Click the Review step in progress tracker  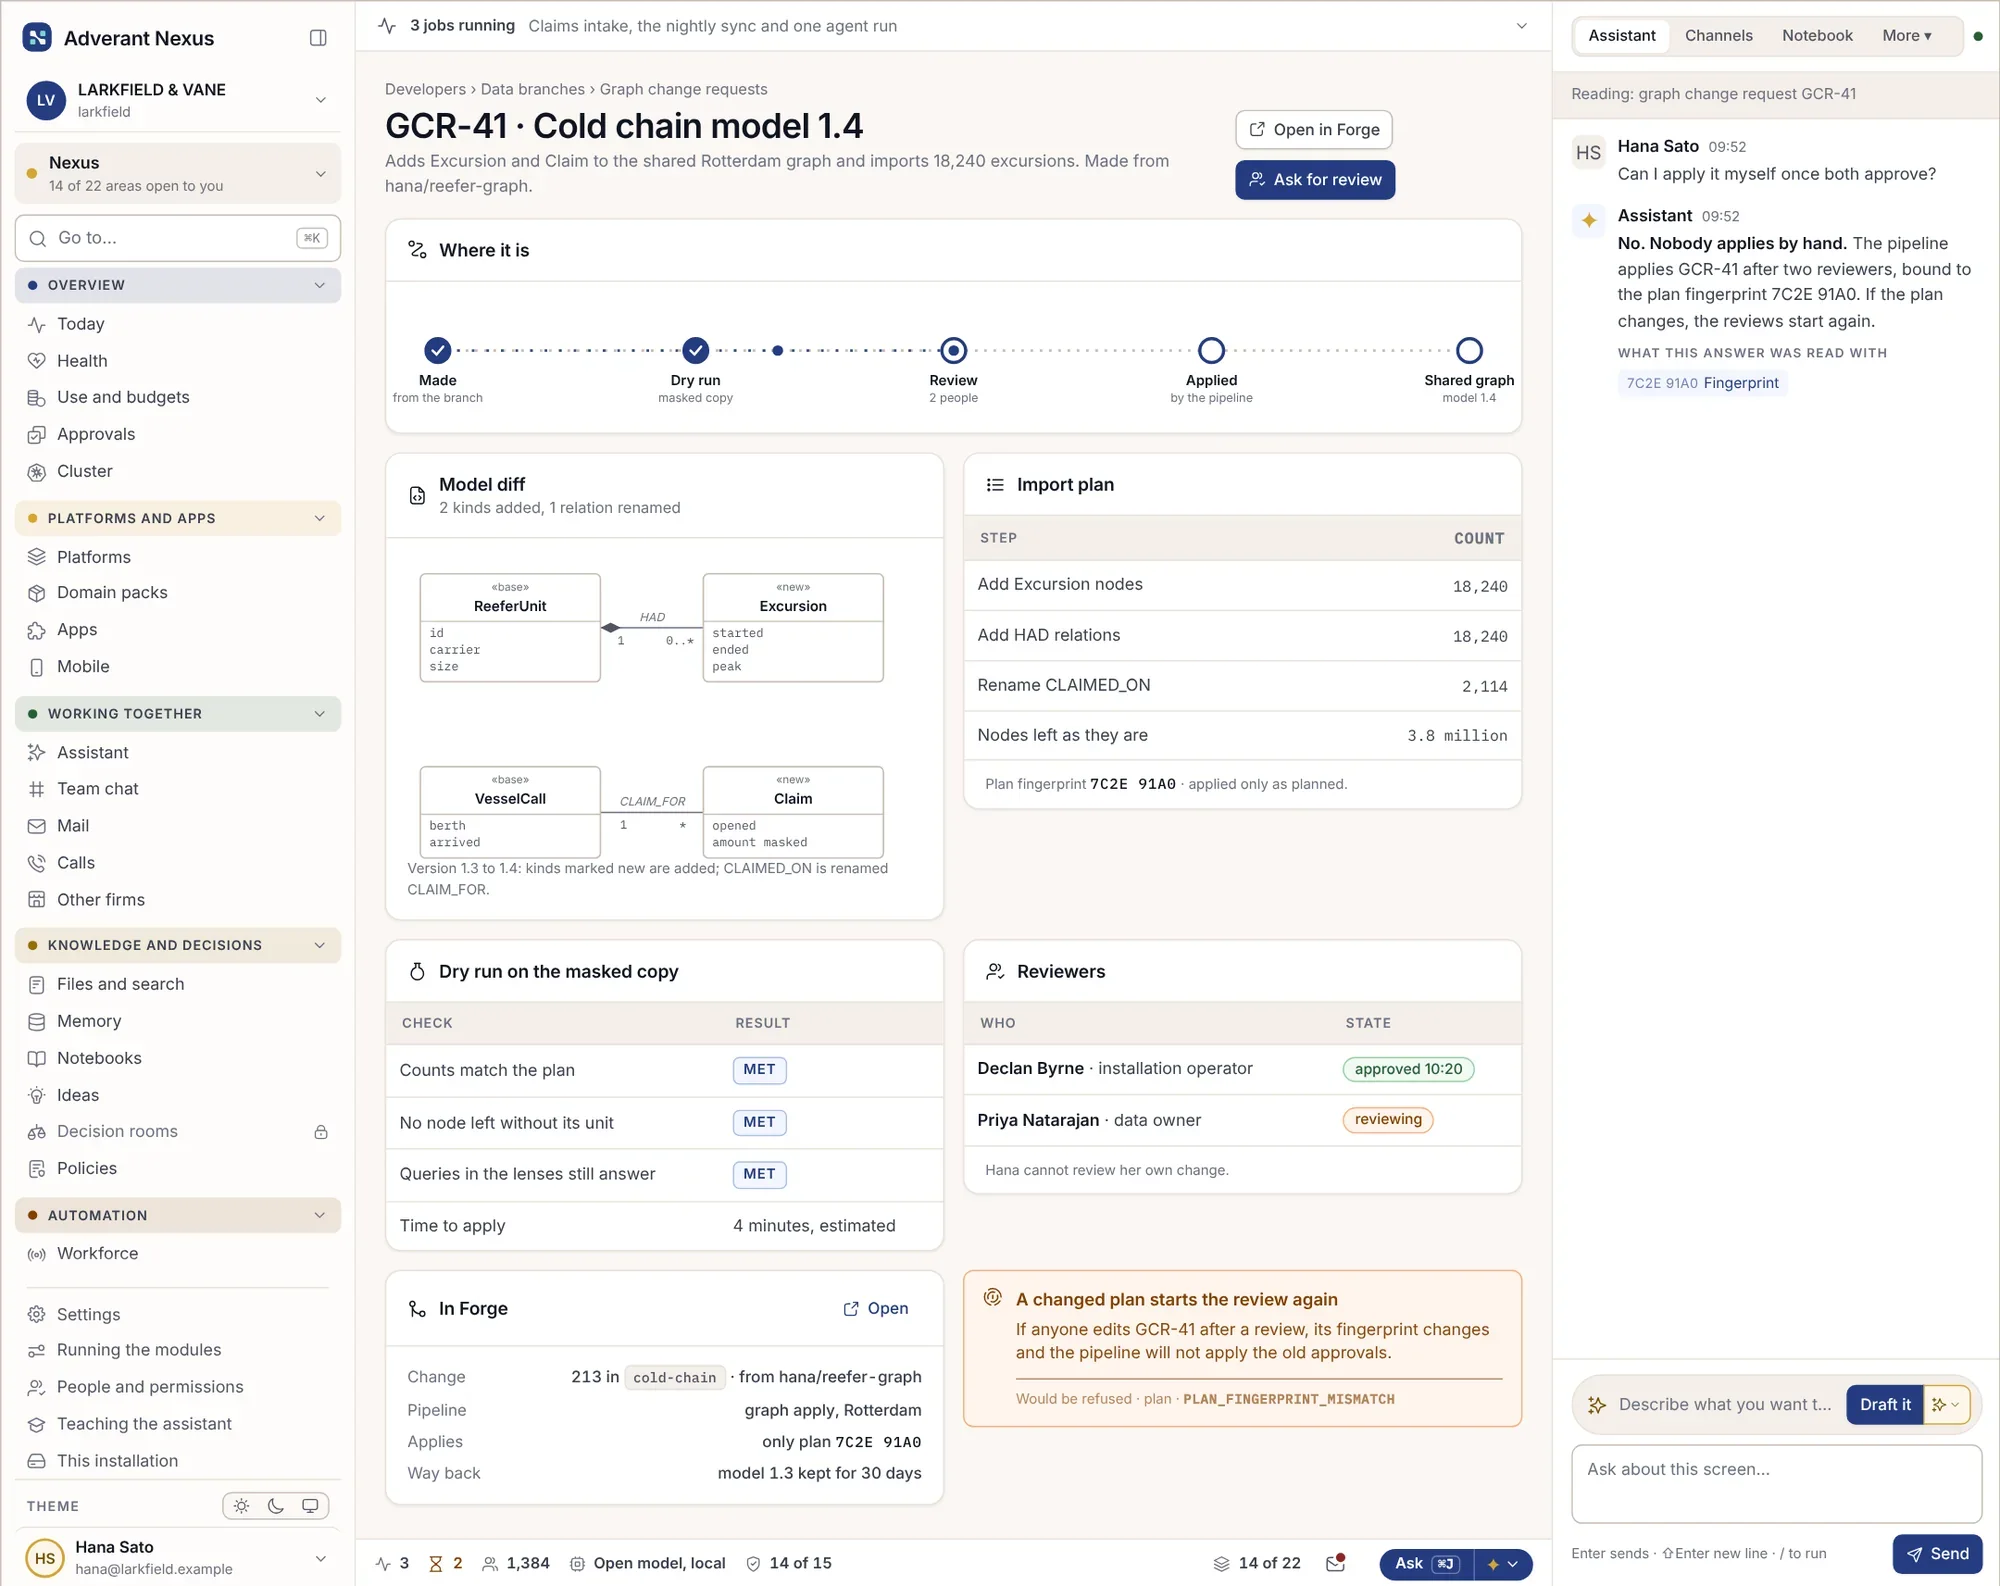tap(953, 351)
